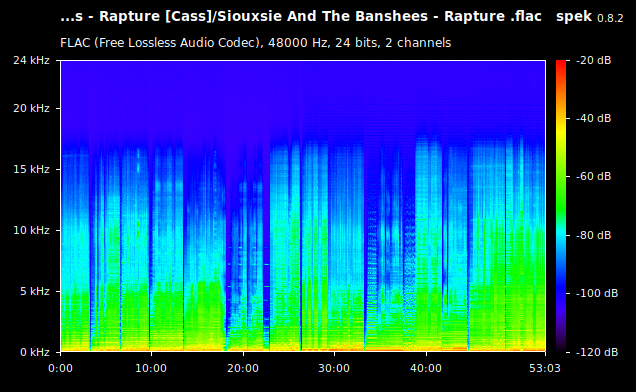Click the 20:00 time axis label
The image size is (636, 392).
click(x=243, y=368)
